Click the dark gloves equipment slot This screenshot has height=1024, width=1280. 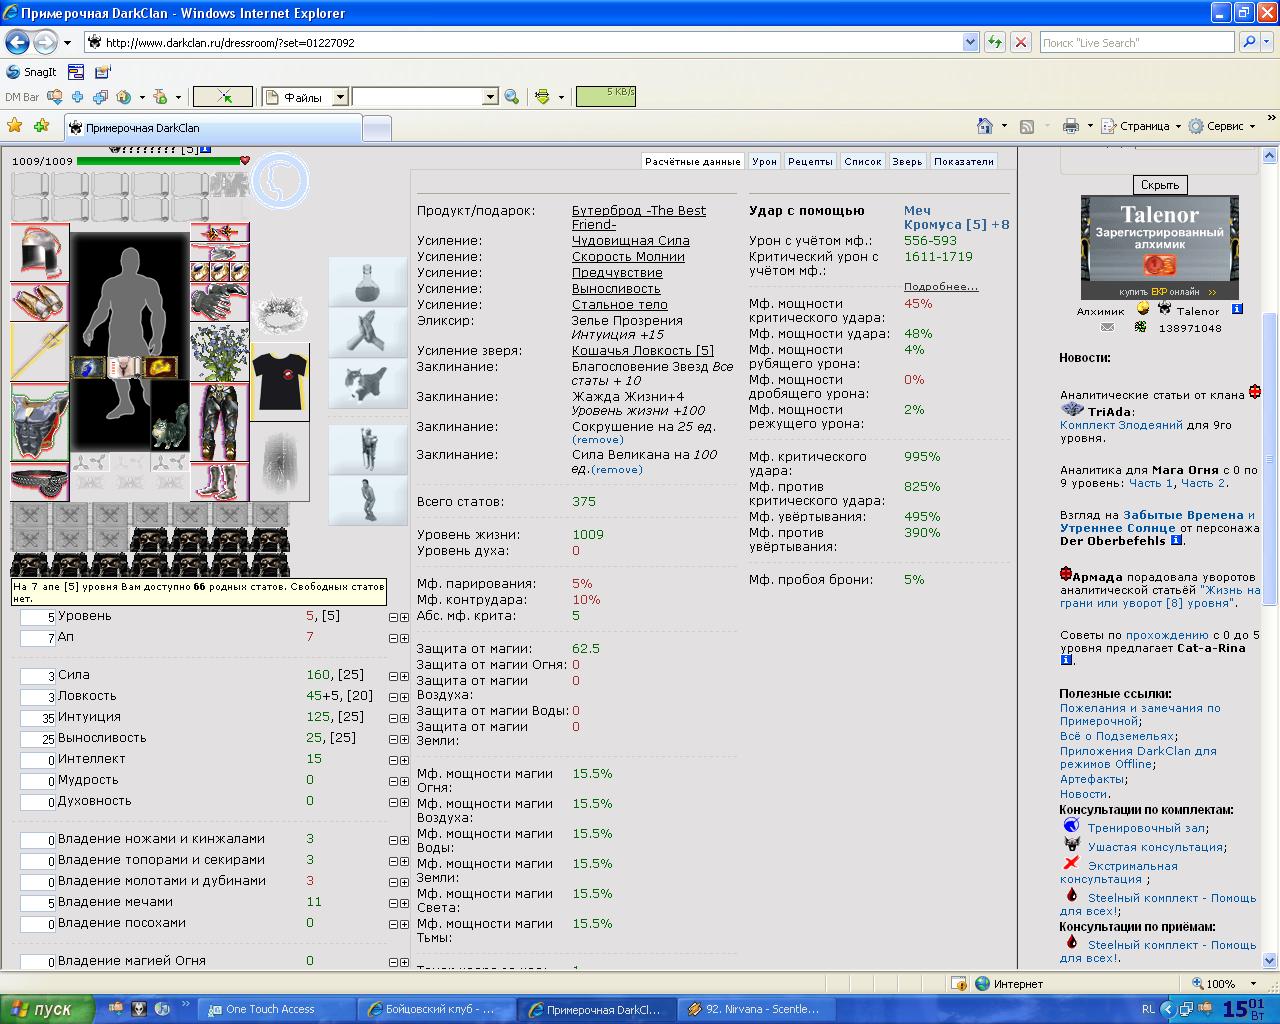coord(220,302)
